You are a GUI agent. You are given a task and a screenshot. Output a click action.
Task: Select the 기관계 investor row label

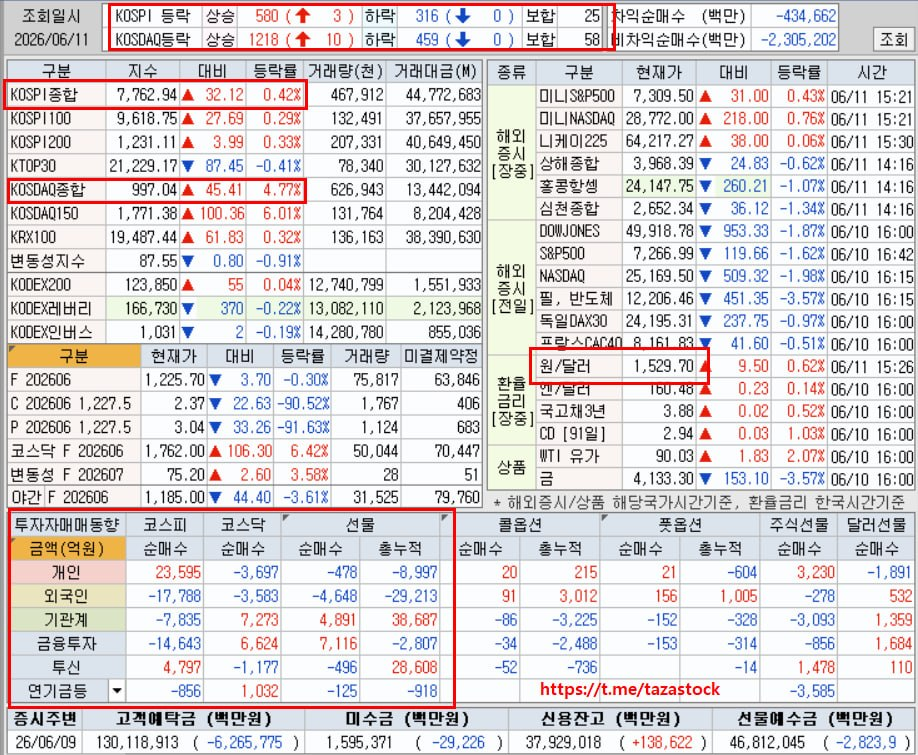(x=67, y=619)
